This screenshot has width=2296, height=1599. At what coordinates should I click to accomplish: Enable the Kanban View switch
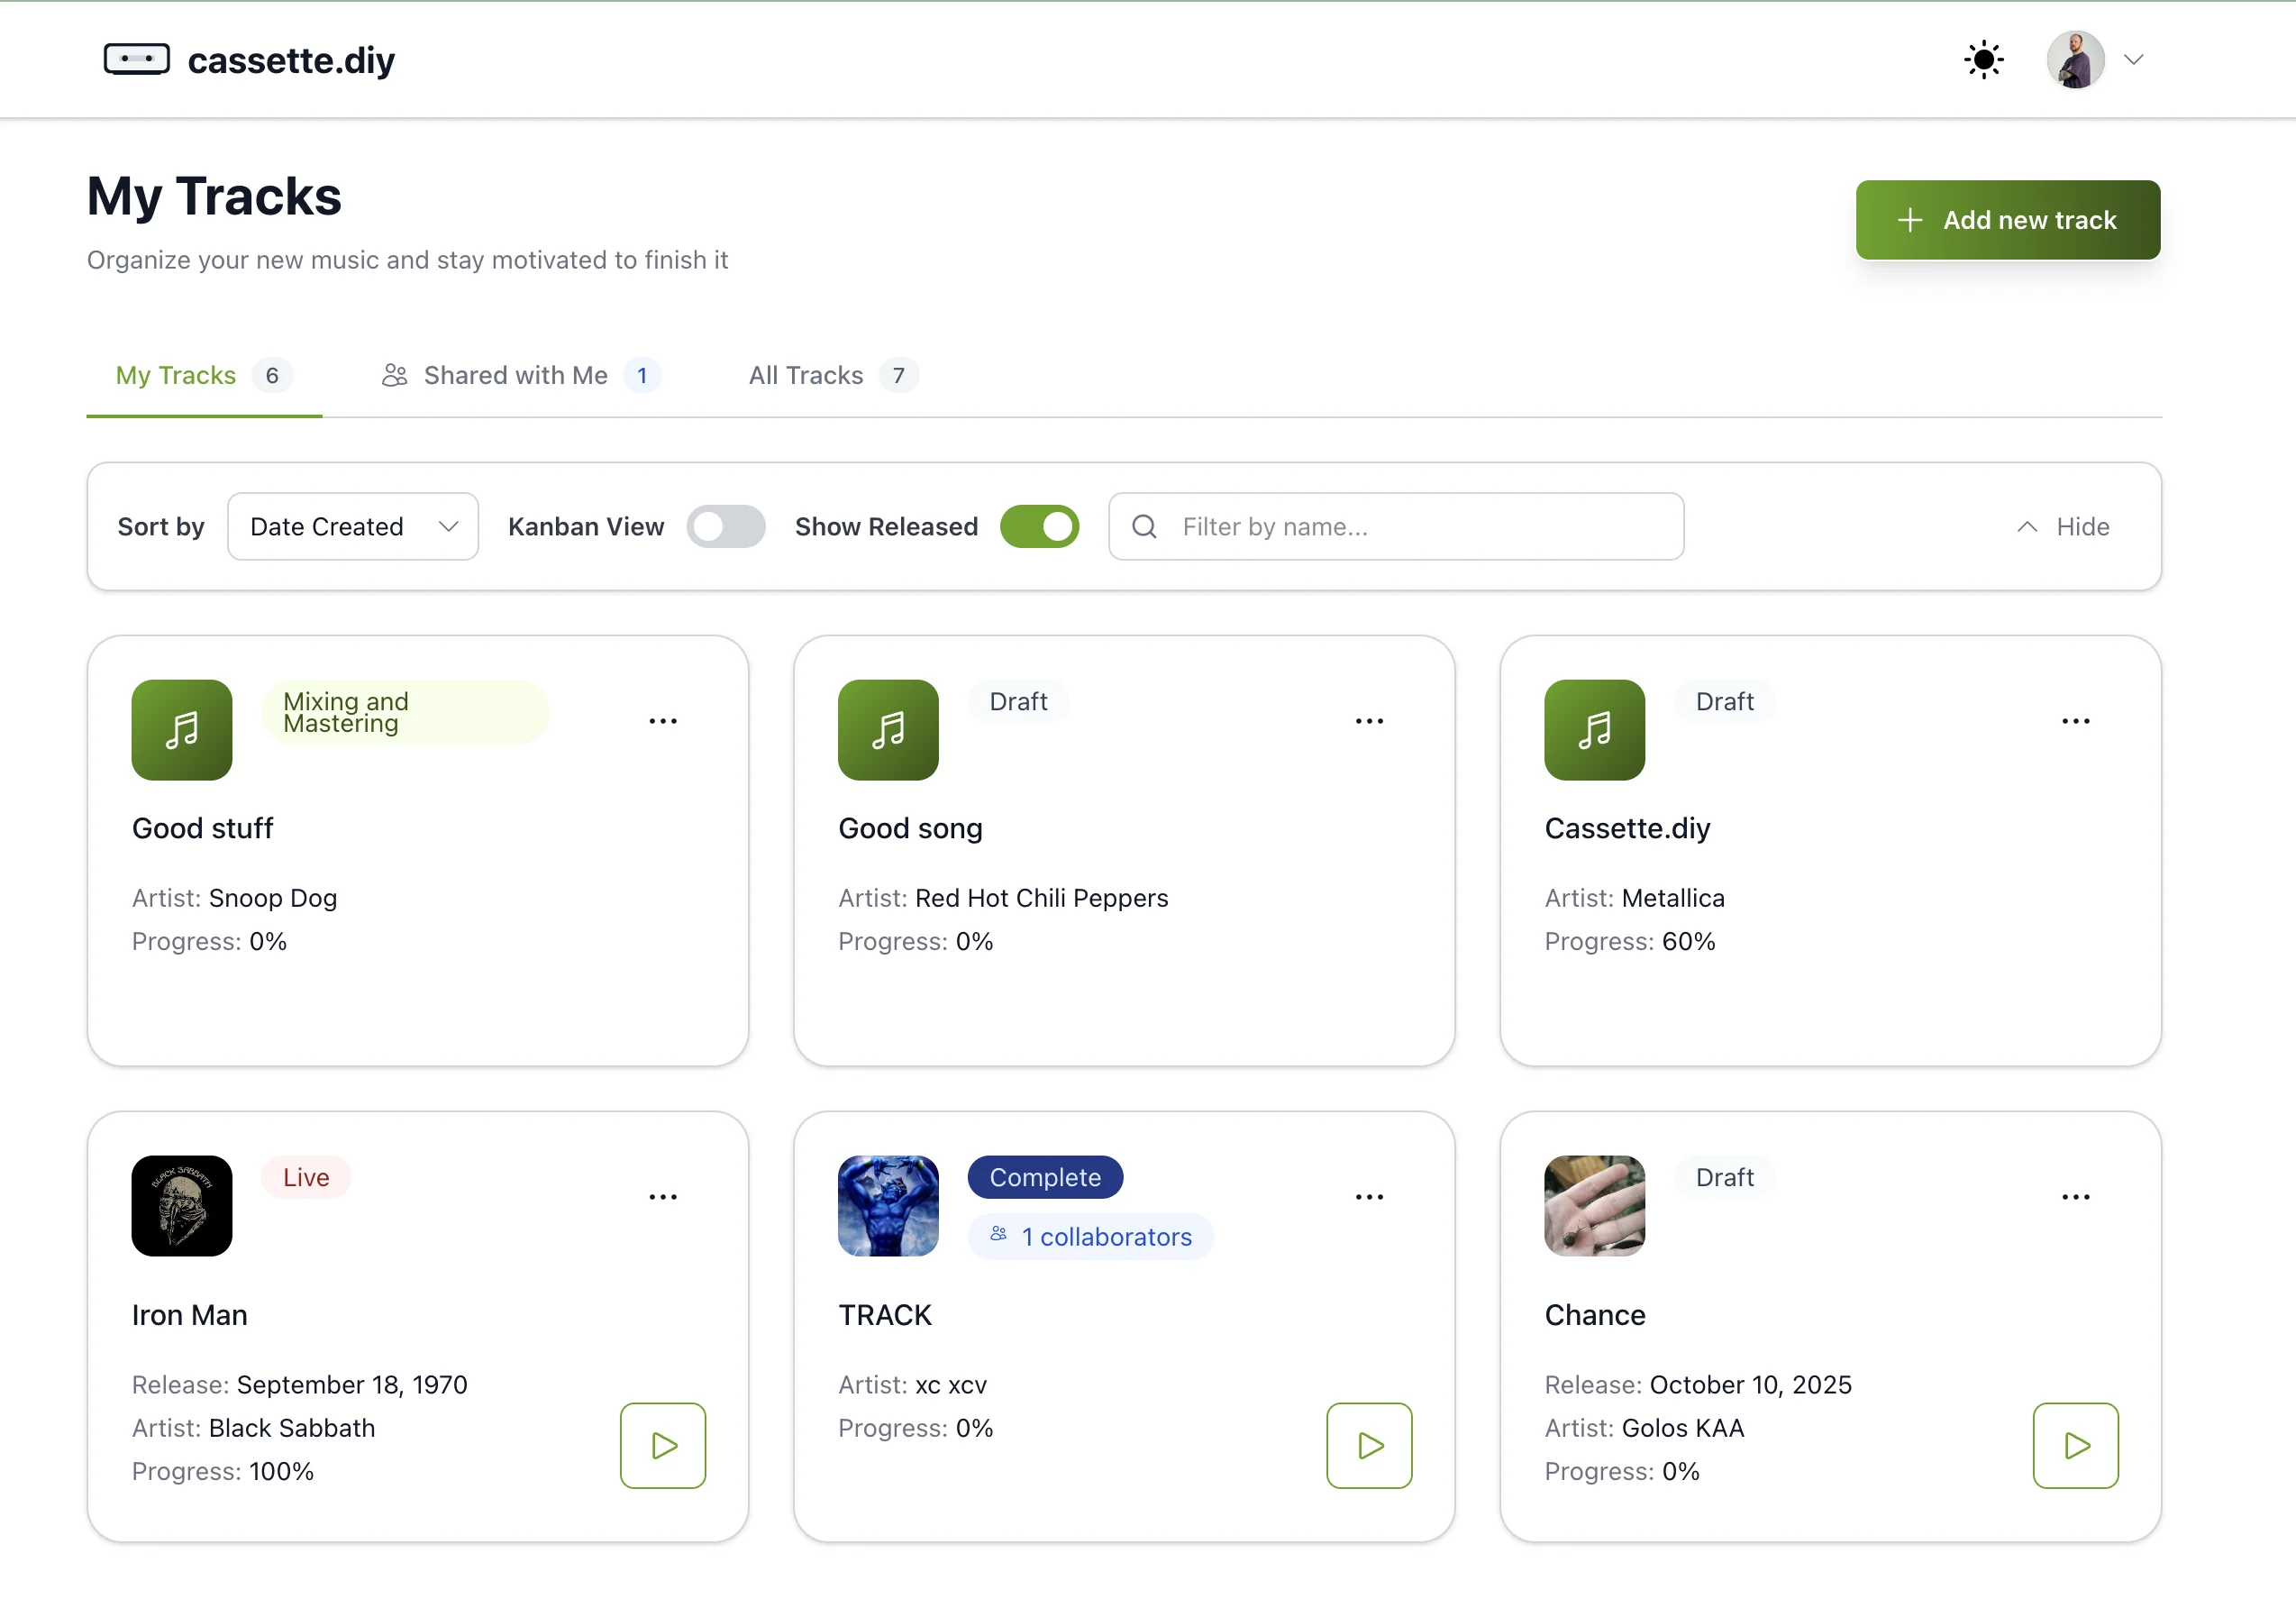coord(726,527)
